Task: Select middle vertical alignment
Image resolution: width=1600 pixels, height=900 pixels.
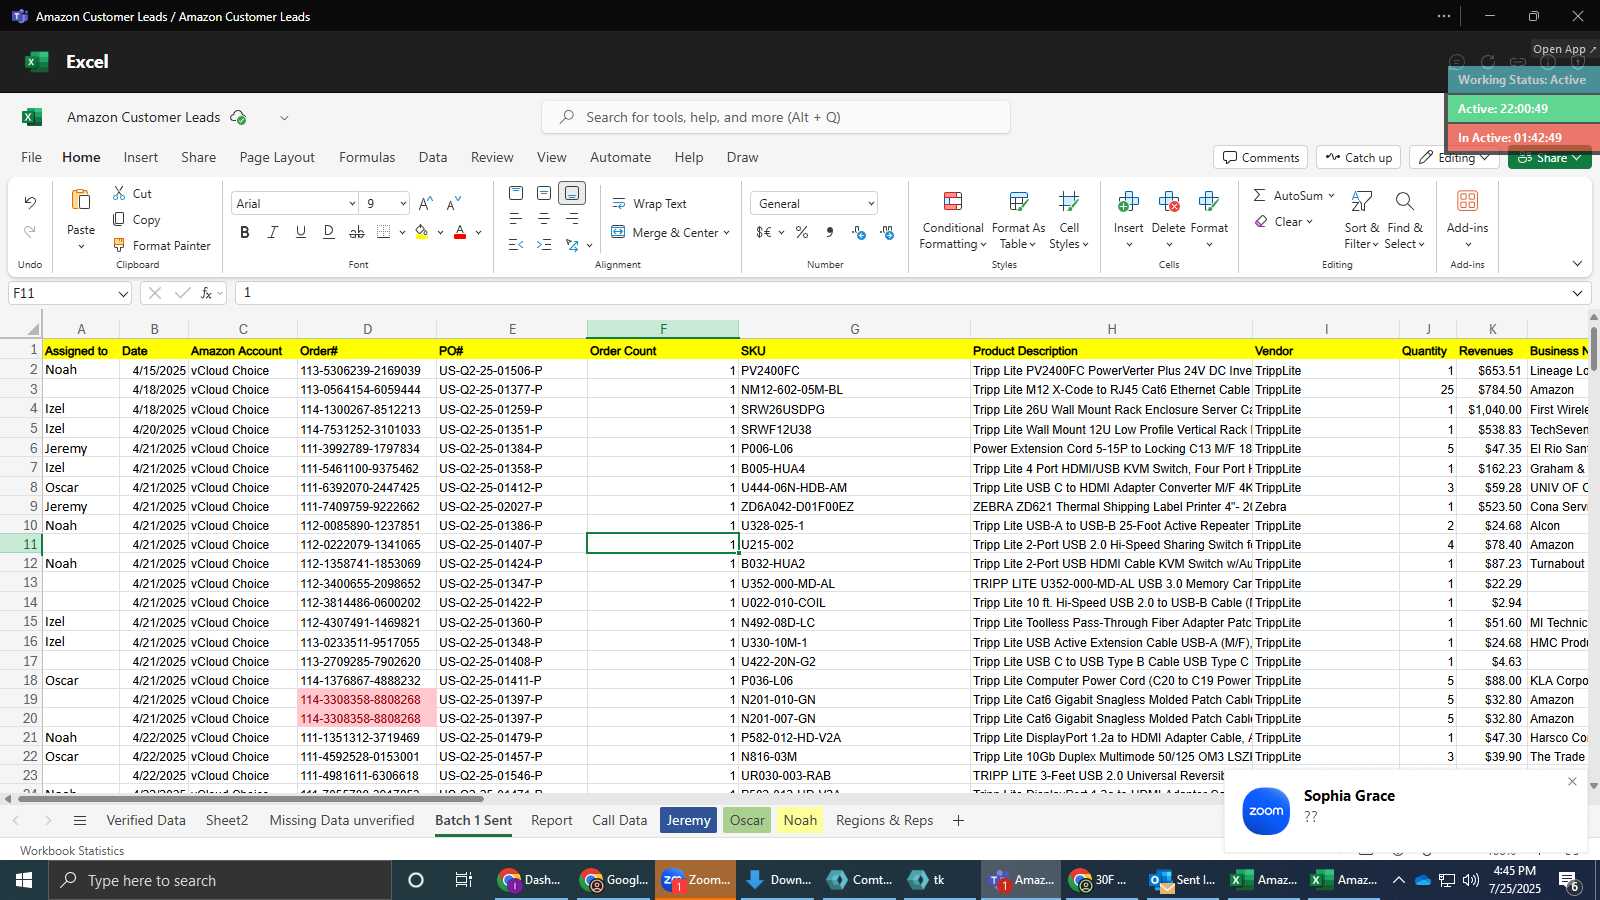Action: (x=544, y=193)
